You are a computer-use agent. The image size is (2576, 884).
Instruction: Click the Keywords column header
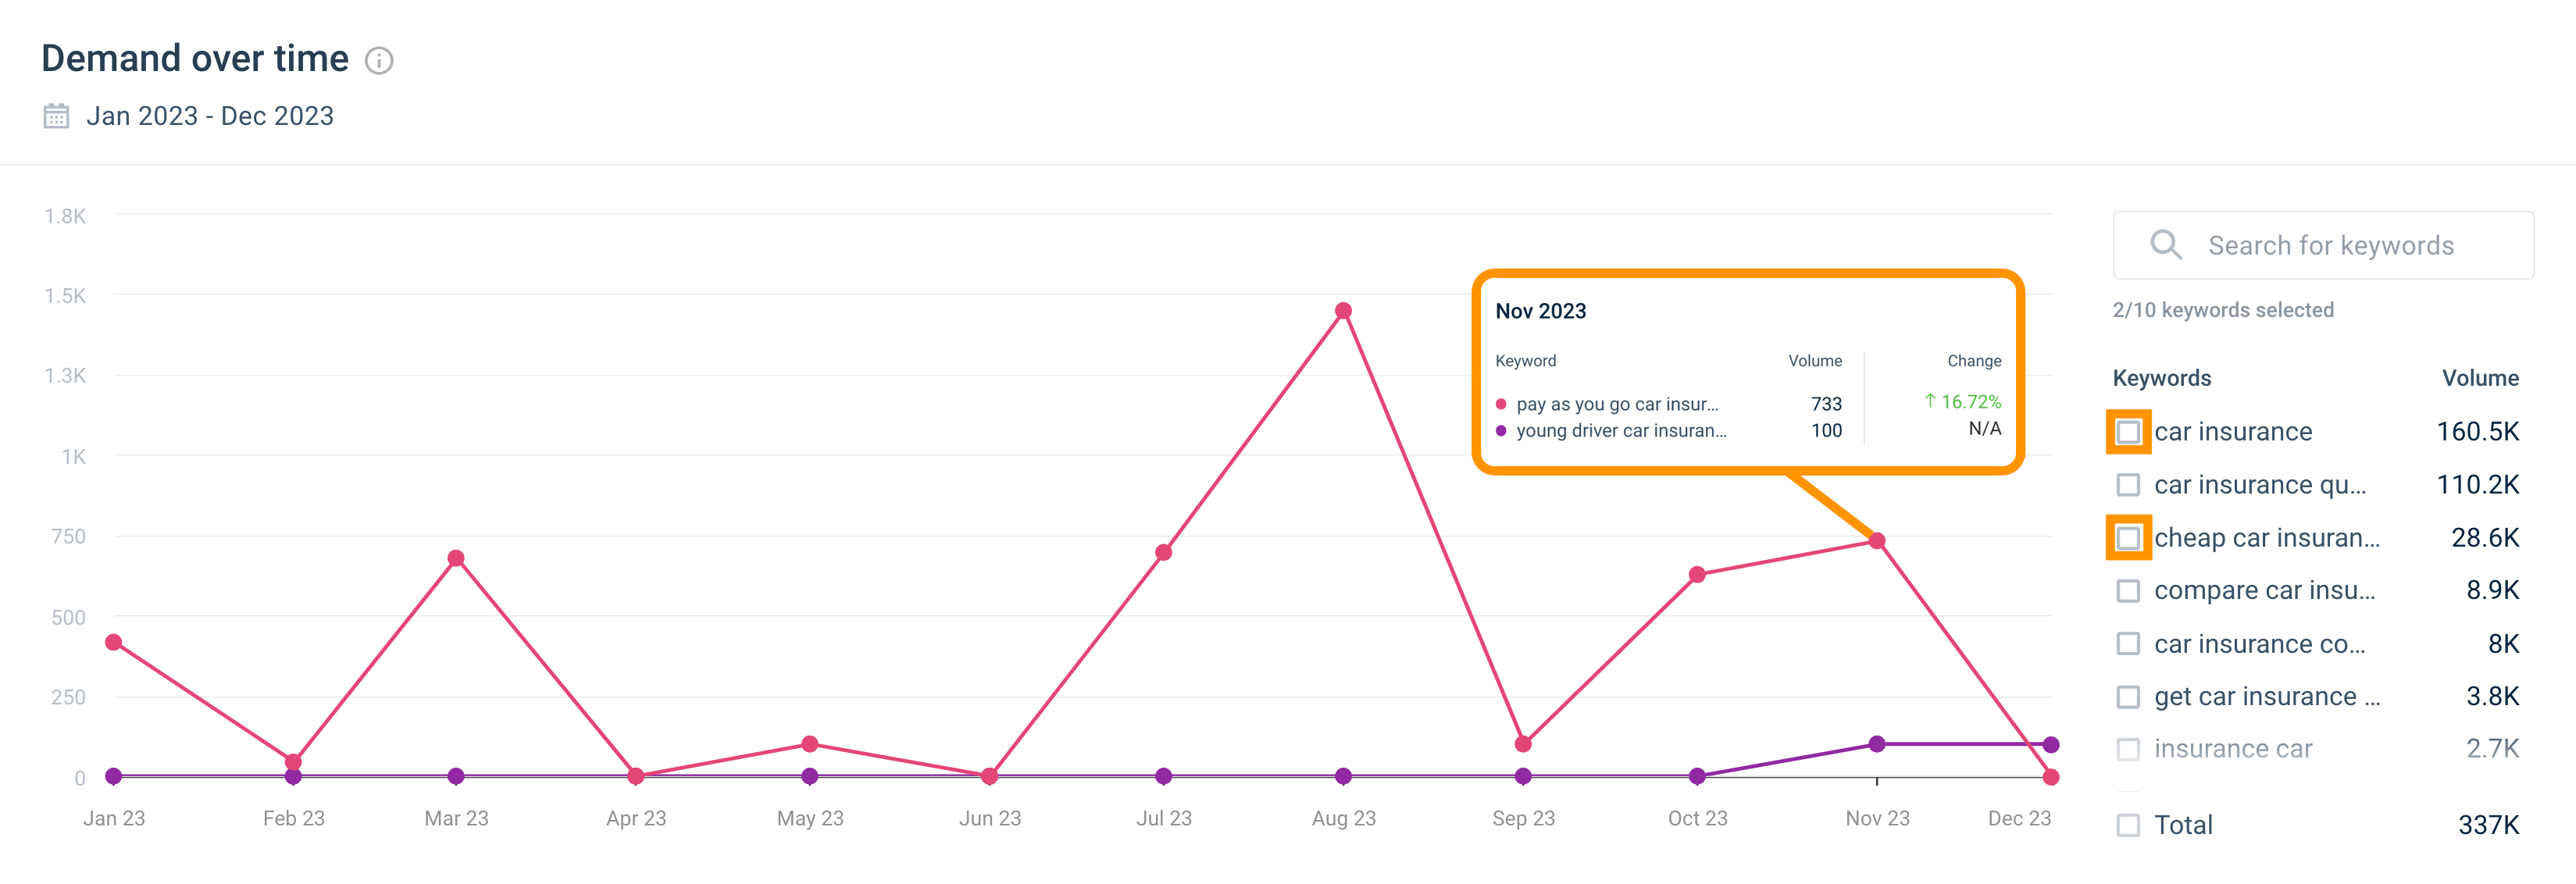click(2161, 378)
